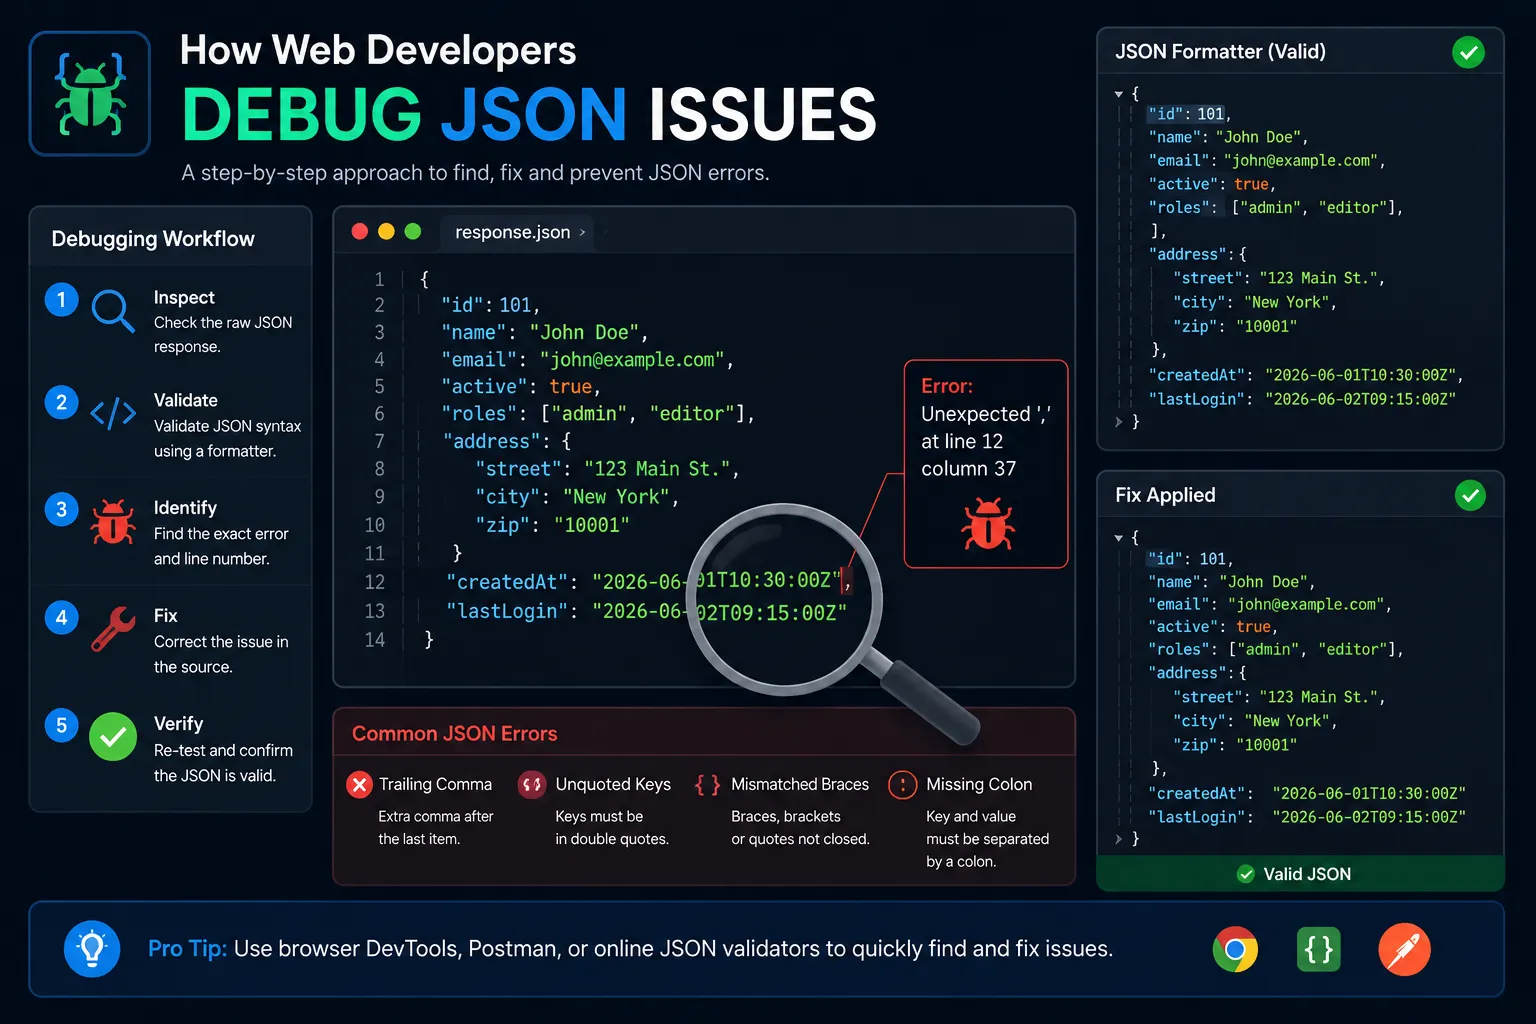Collapse the root object in the JSON Formatter panel
Screen dimensions: 1536x1024
click(1119, 94)
